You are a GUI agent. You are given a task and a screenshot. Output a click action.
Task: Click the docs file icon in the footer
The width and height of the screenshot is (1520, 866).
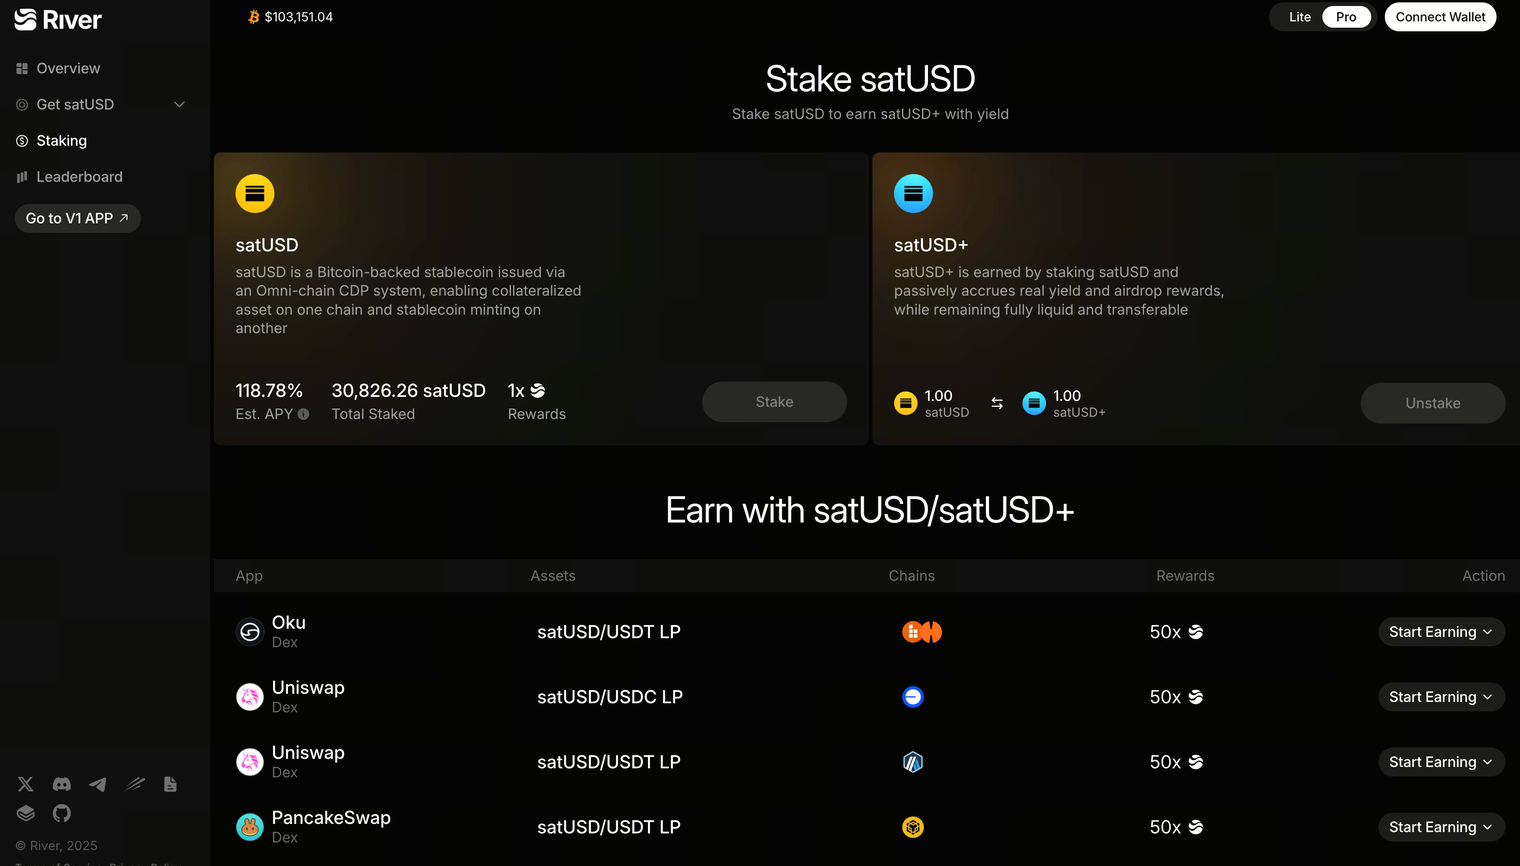[x=170, y=784]
